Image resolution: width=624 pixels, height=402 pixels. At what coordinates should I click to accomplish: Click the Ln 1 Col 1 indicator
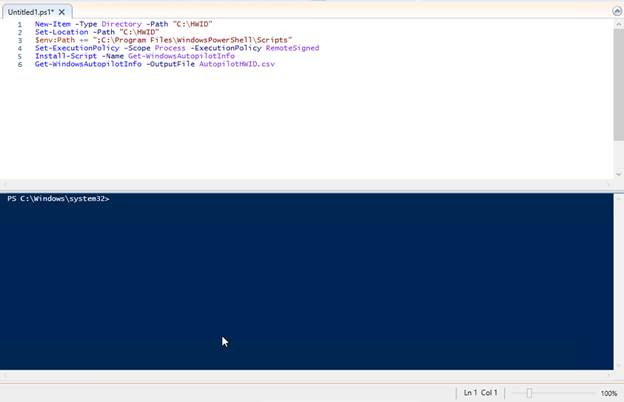click(x=481, y=394)
